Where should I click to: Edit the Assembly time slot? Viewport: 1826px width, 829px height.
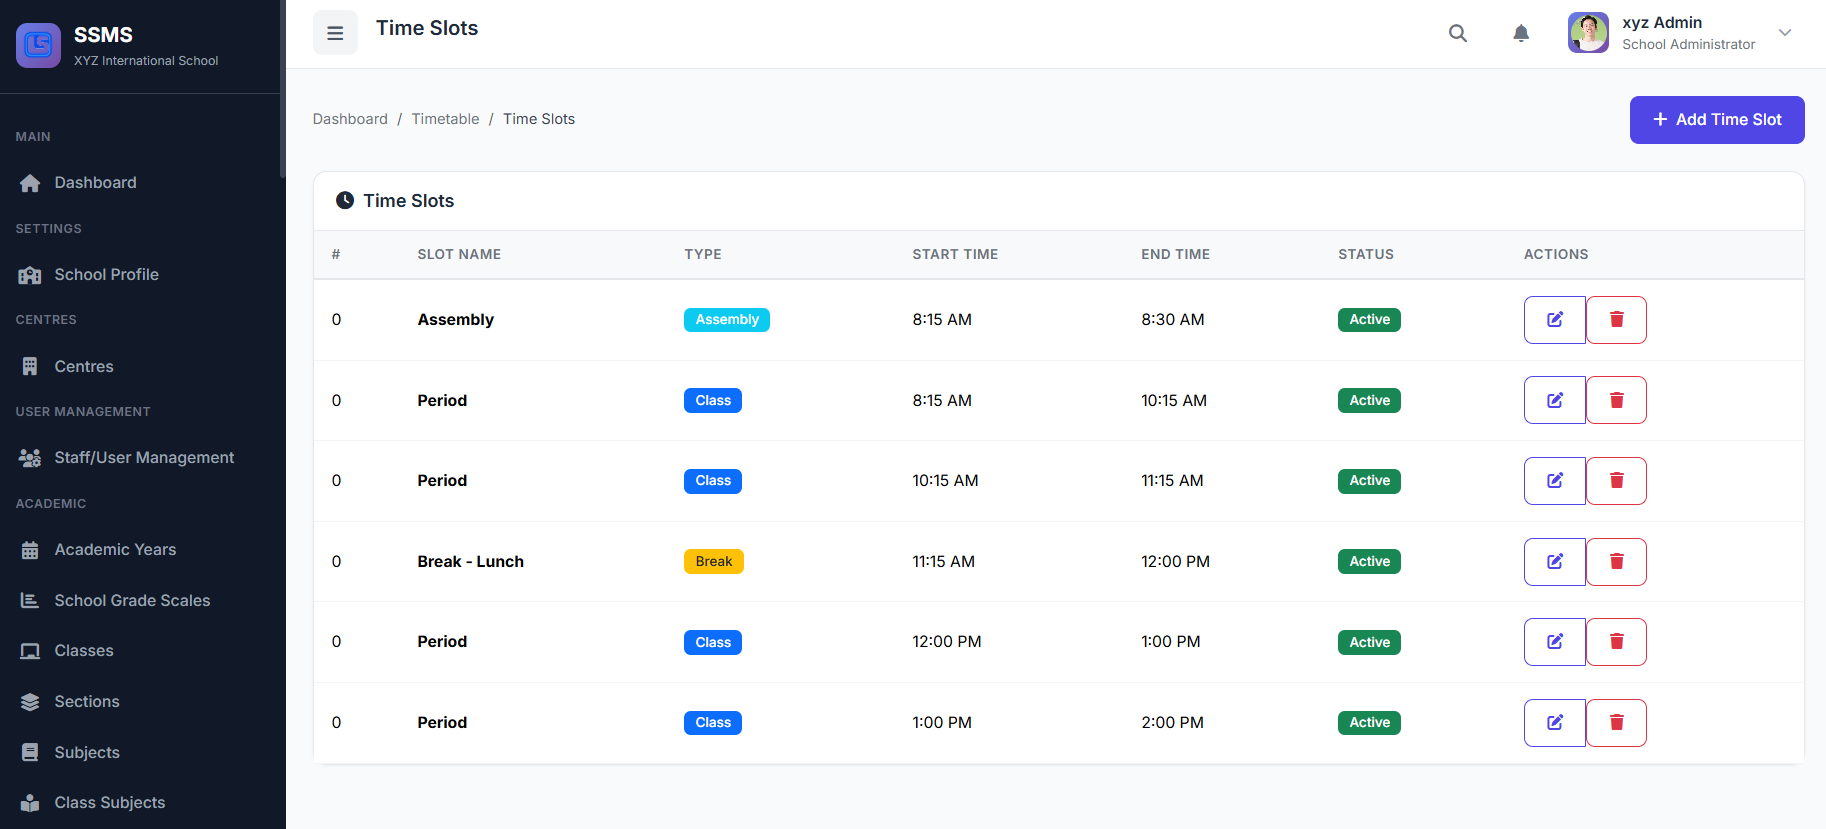[x=1554, y=320]
